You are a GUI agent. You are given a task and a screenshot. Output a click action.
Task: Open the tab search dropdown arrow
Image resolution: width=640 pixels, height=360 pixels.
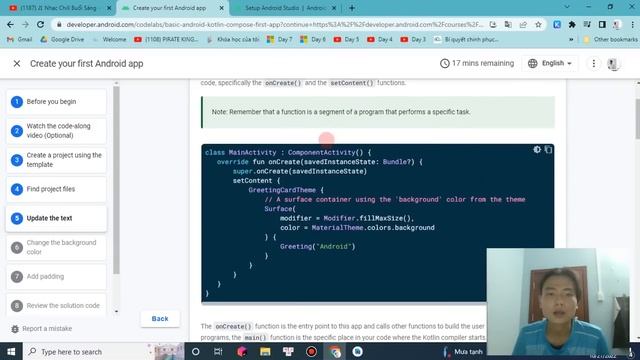567,7
